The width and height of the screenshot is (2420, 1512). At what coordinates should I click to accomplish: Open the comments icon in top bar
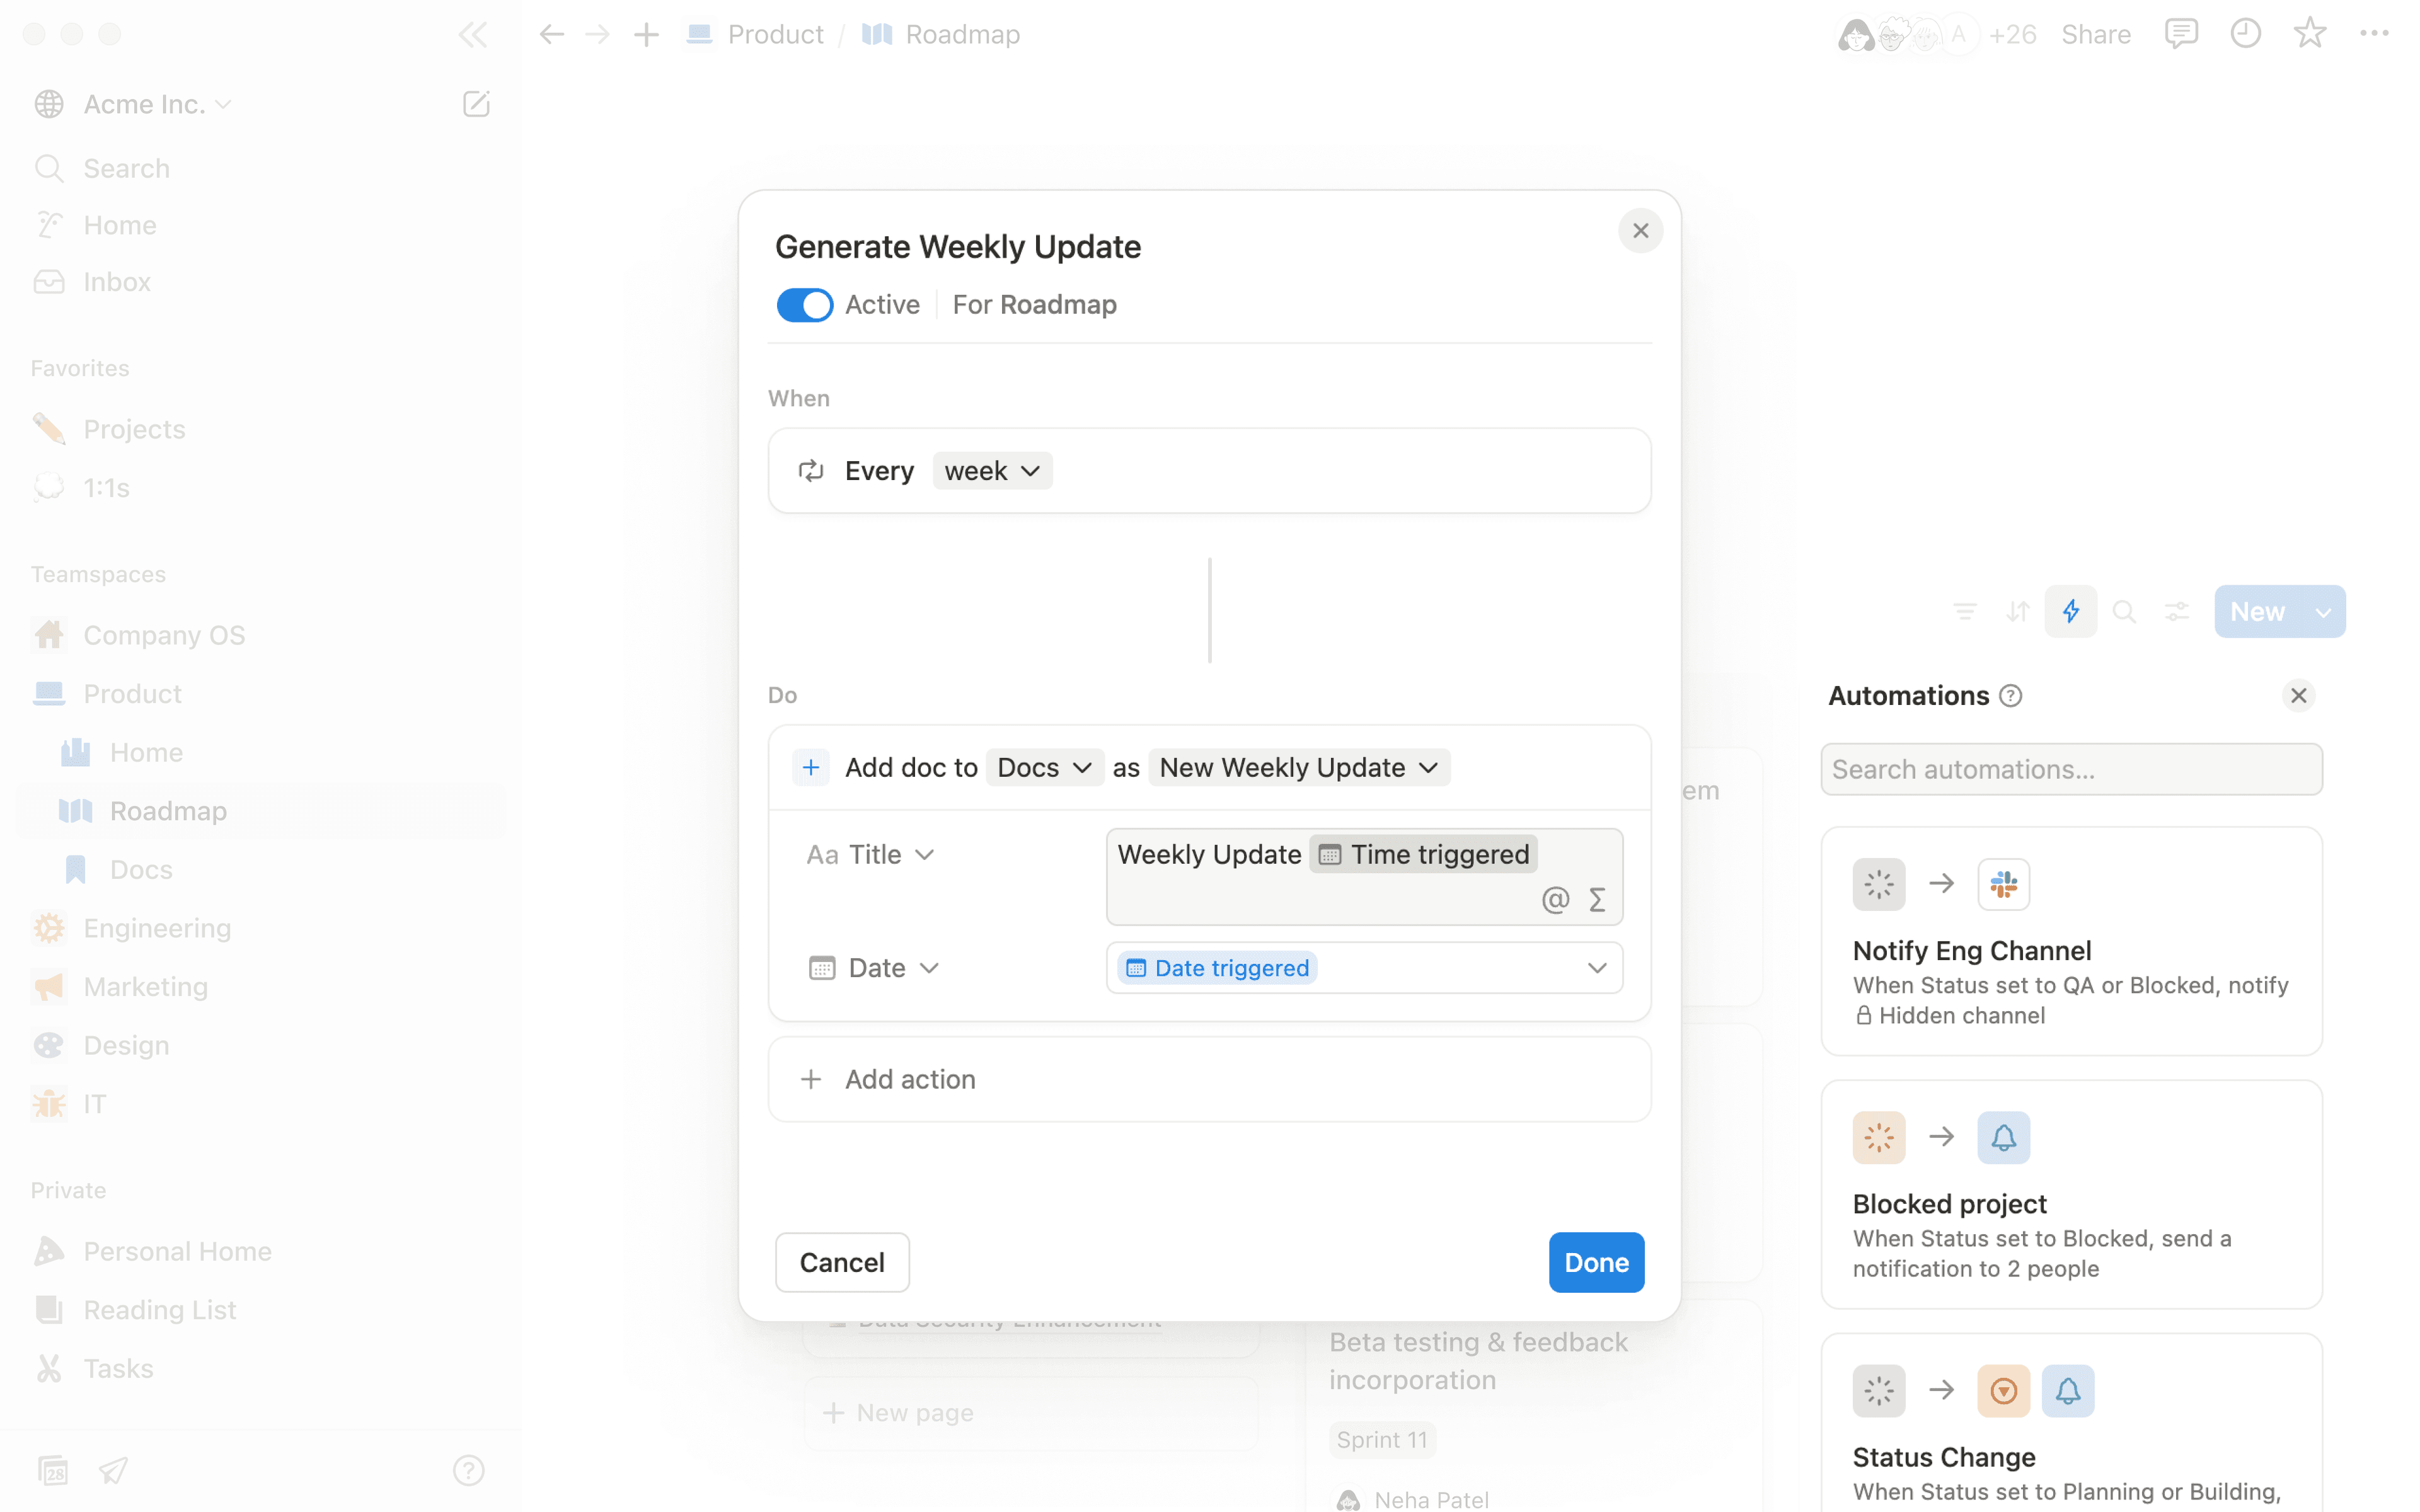click(x=2181, y=34)
